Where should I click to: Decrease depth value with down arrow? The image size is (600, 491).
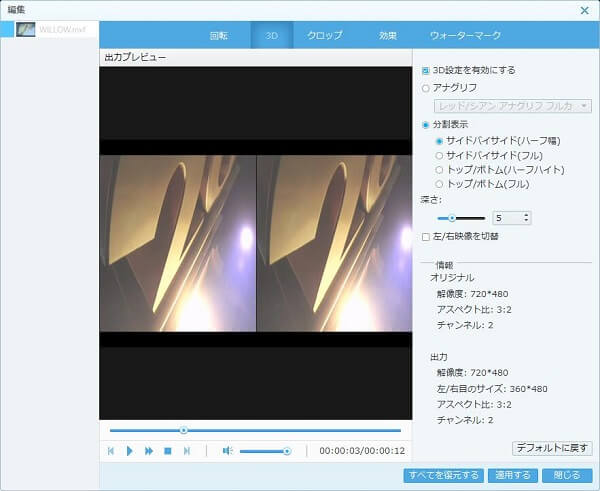[x=527, y=221]
